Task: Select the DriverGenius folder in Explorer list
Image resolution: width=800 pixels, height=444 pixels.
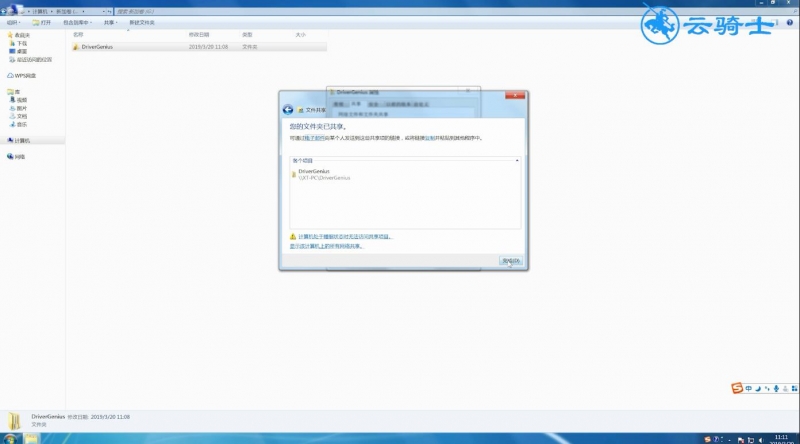Action: pyautogui.click(x=199, y=46)
